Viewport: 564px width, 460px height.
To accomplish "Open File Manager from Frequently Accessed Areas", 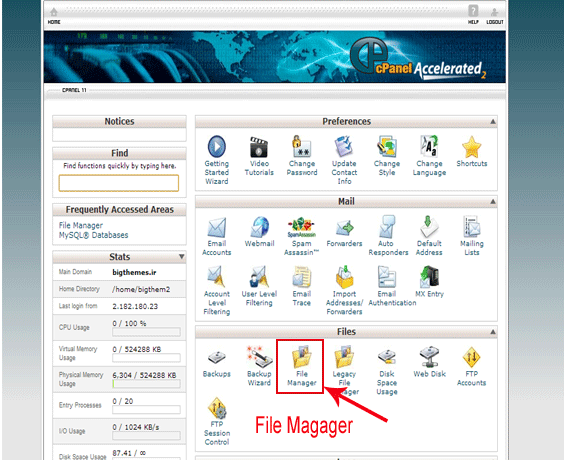I will [x=81, y=226].
